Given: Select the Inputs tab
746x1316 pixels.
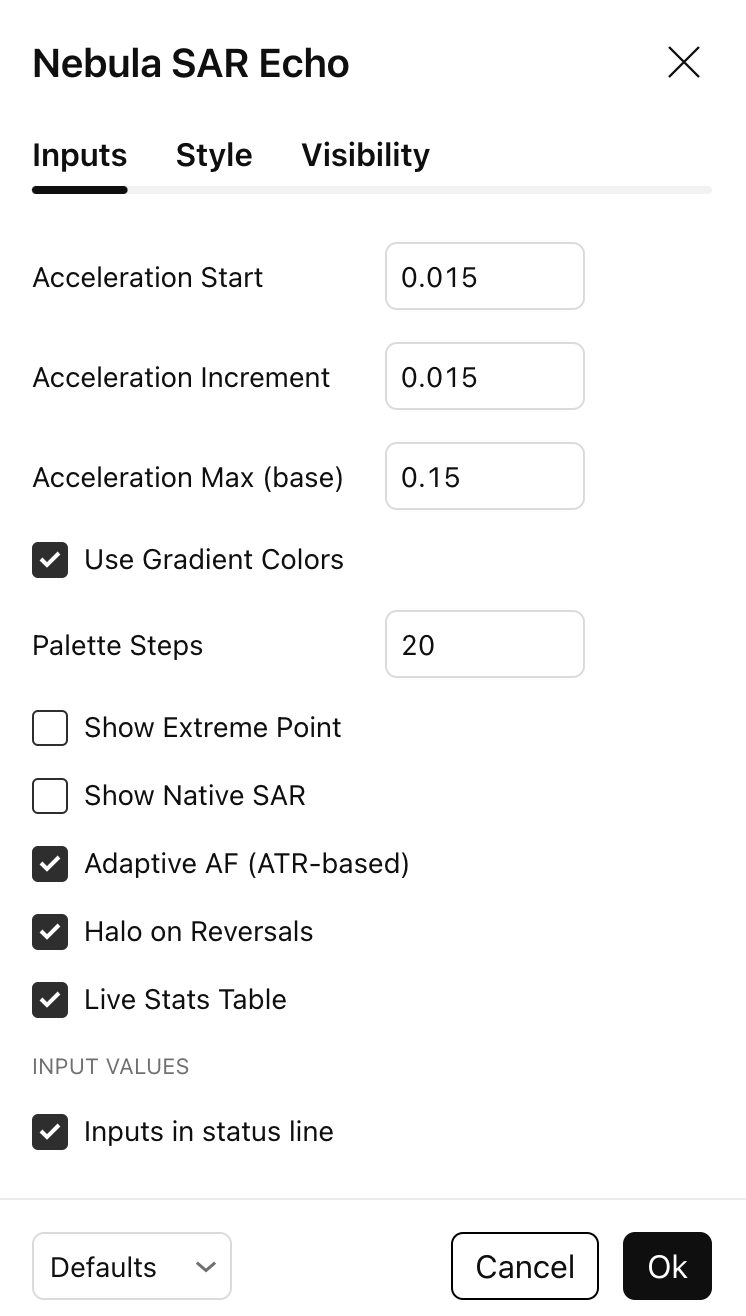Looking at the screenshot, I should pyautogui.click(x=80, y=155).
